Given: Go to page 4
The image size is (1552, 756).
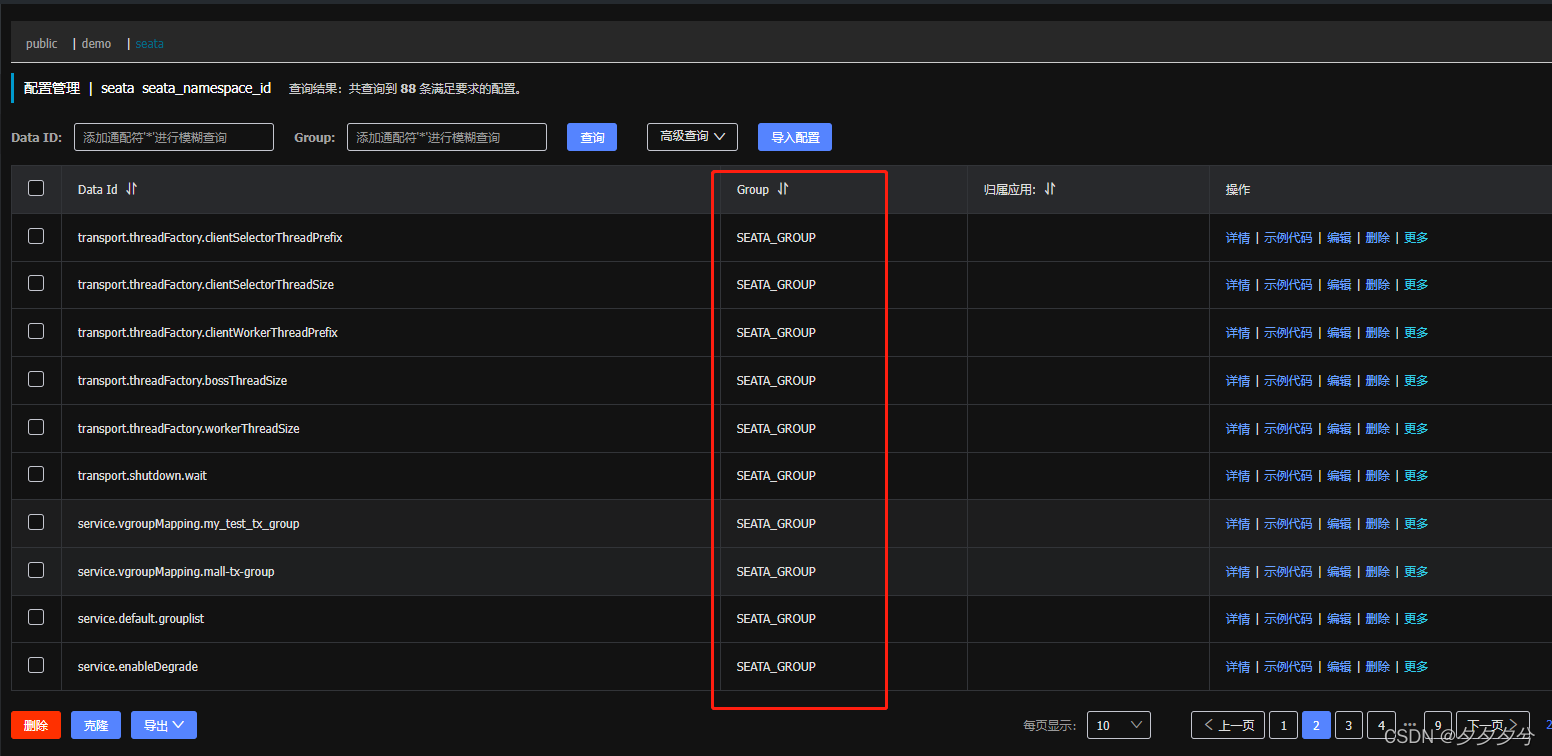Looking at the screenshot, I should [1381, 725].
